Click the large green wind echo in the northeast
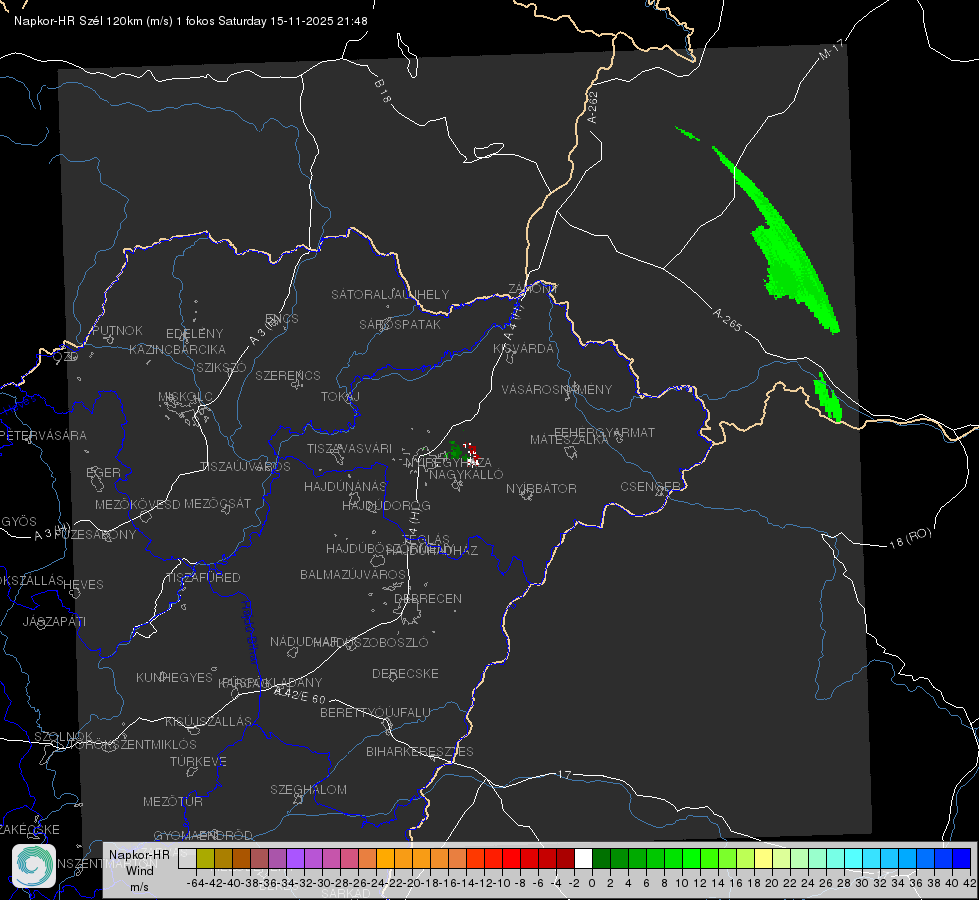Screen dimensions: 979x900 pos(785,249)
